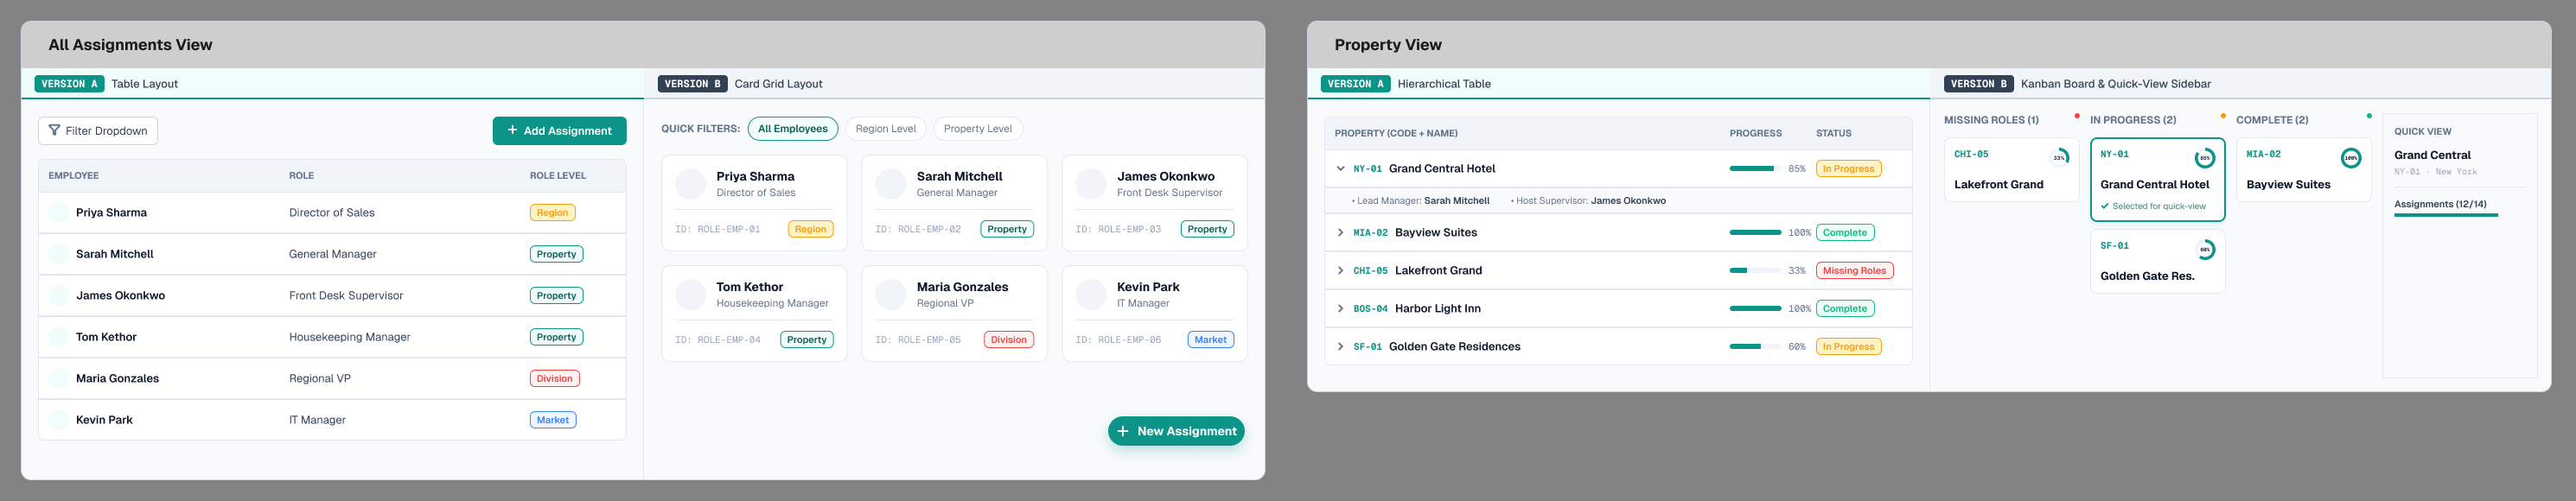Image resolution: width=2576 pixels, height=501 pixels.
Task: Toggle the All Employees quick filter
Action: coord(793,129)
